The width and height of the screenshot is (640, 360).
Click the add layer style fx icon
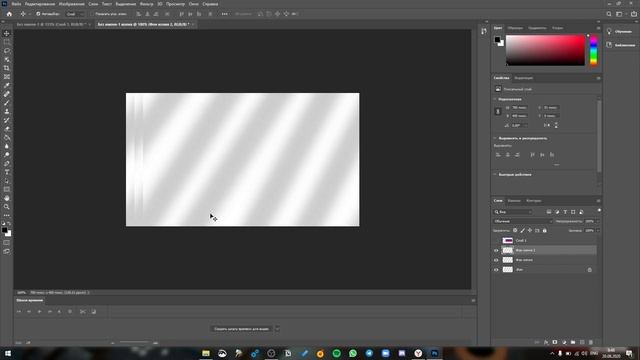[546, 342]
